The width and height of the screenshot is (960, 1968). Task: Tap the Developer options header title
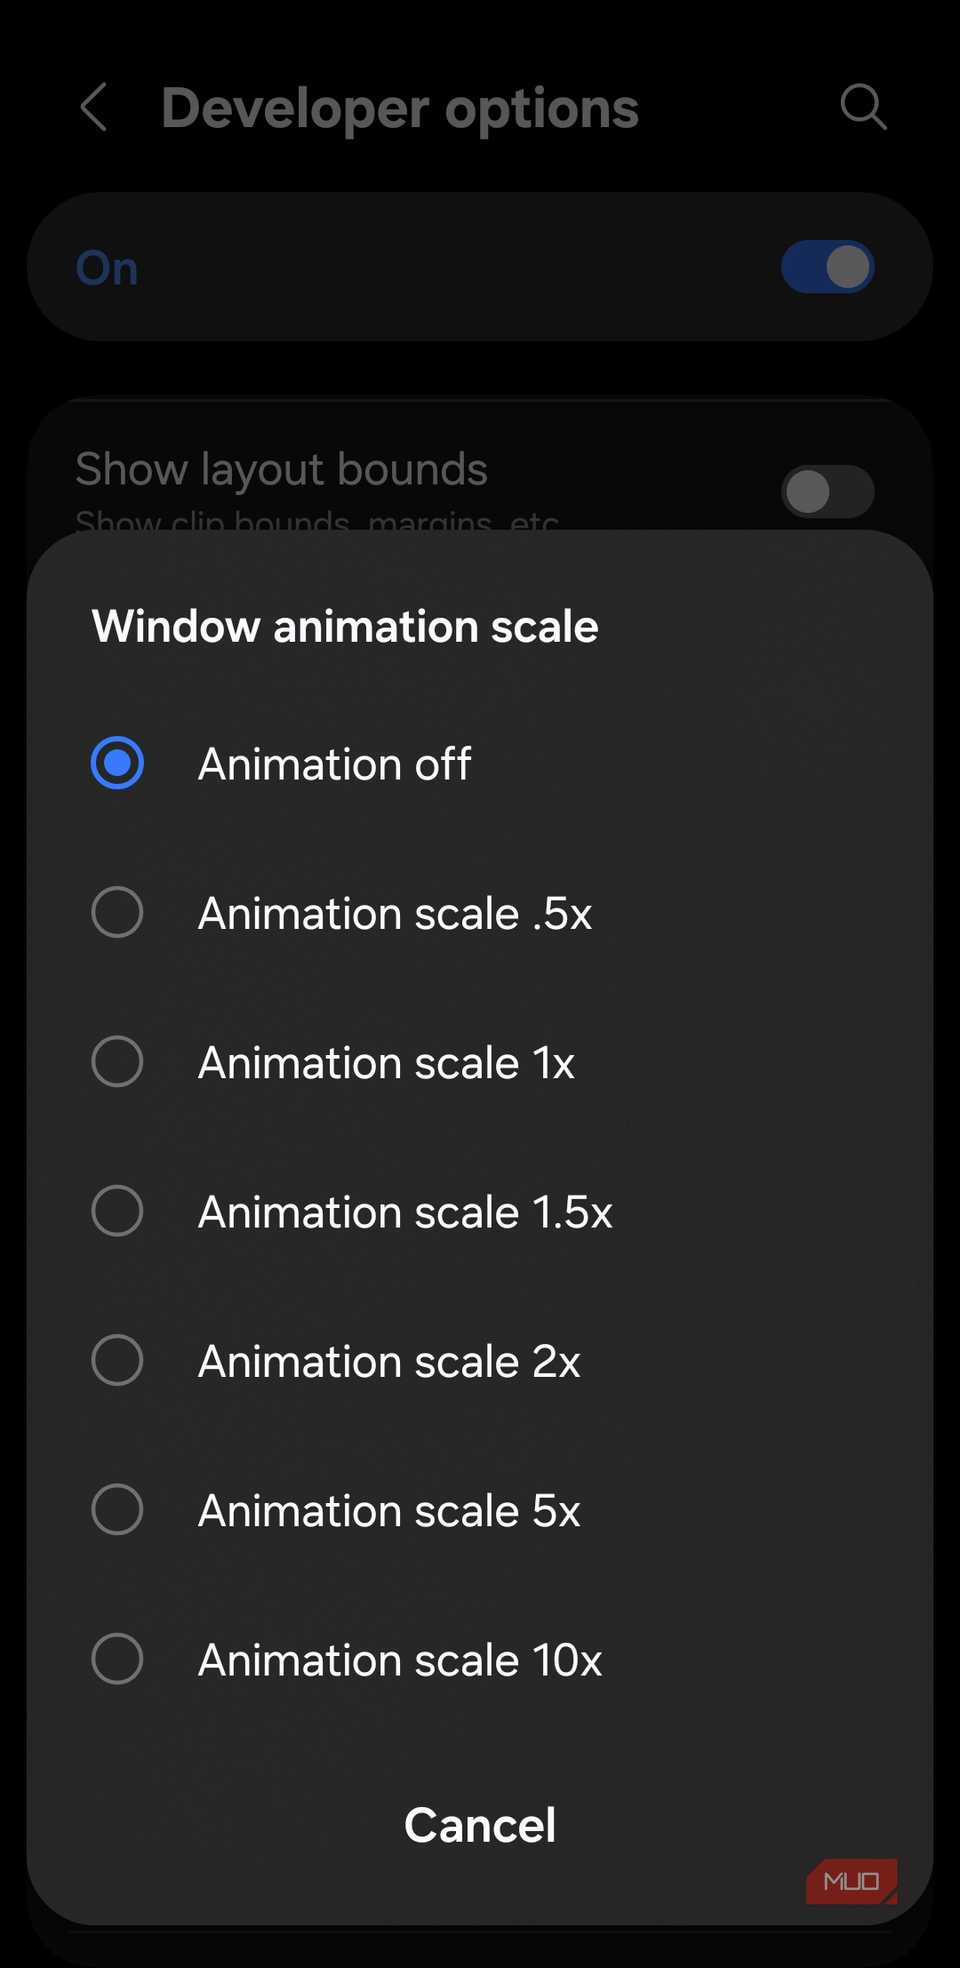pyautogui.click(x=400, y=107)
